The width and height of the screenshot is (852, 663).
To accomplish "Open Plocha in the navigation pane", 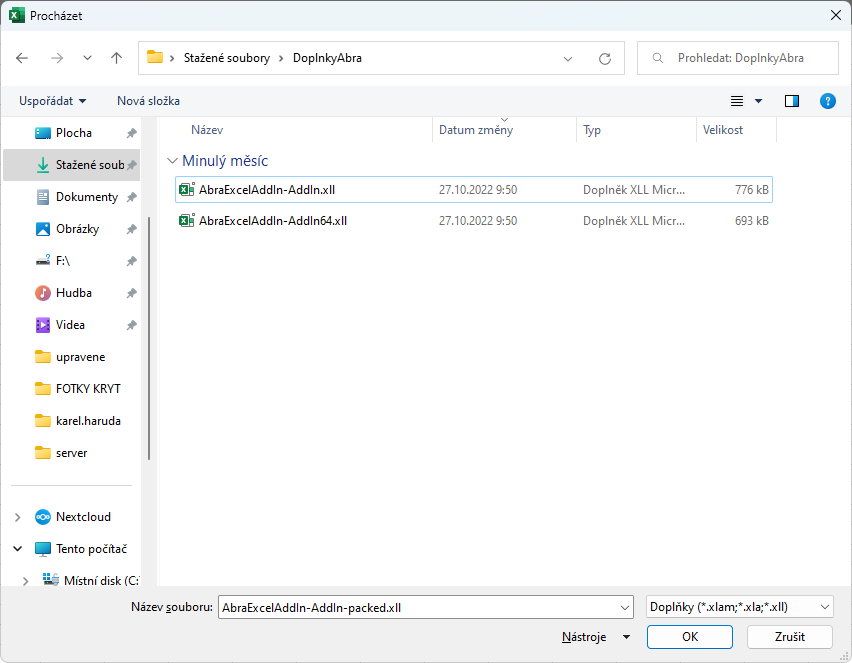I will 73,133.
